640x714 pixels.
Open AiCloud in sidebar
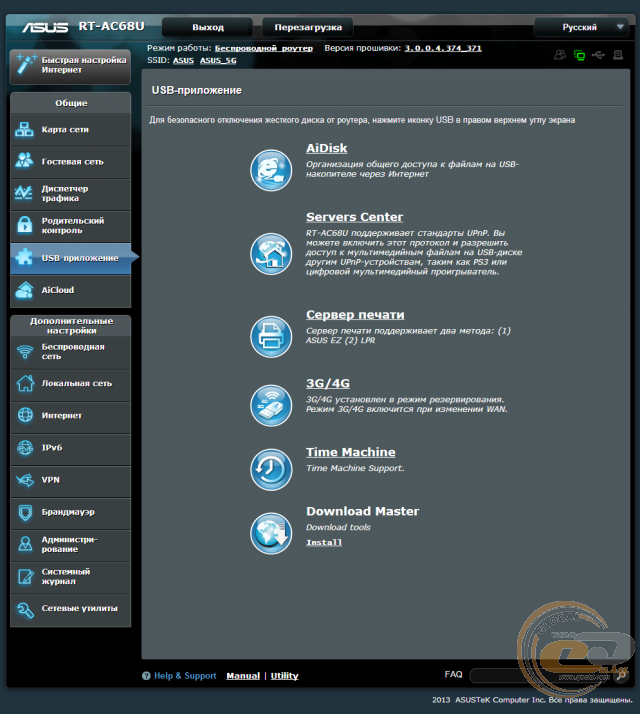(71, 291)
